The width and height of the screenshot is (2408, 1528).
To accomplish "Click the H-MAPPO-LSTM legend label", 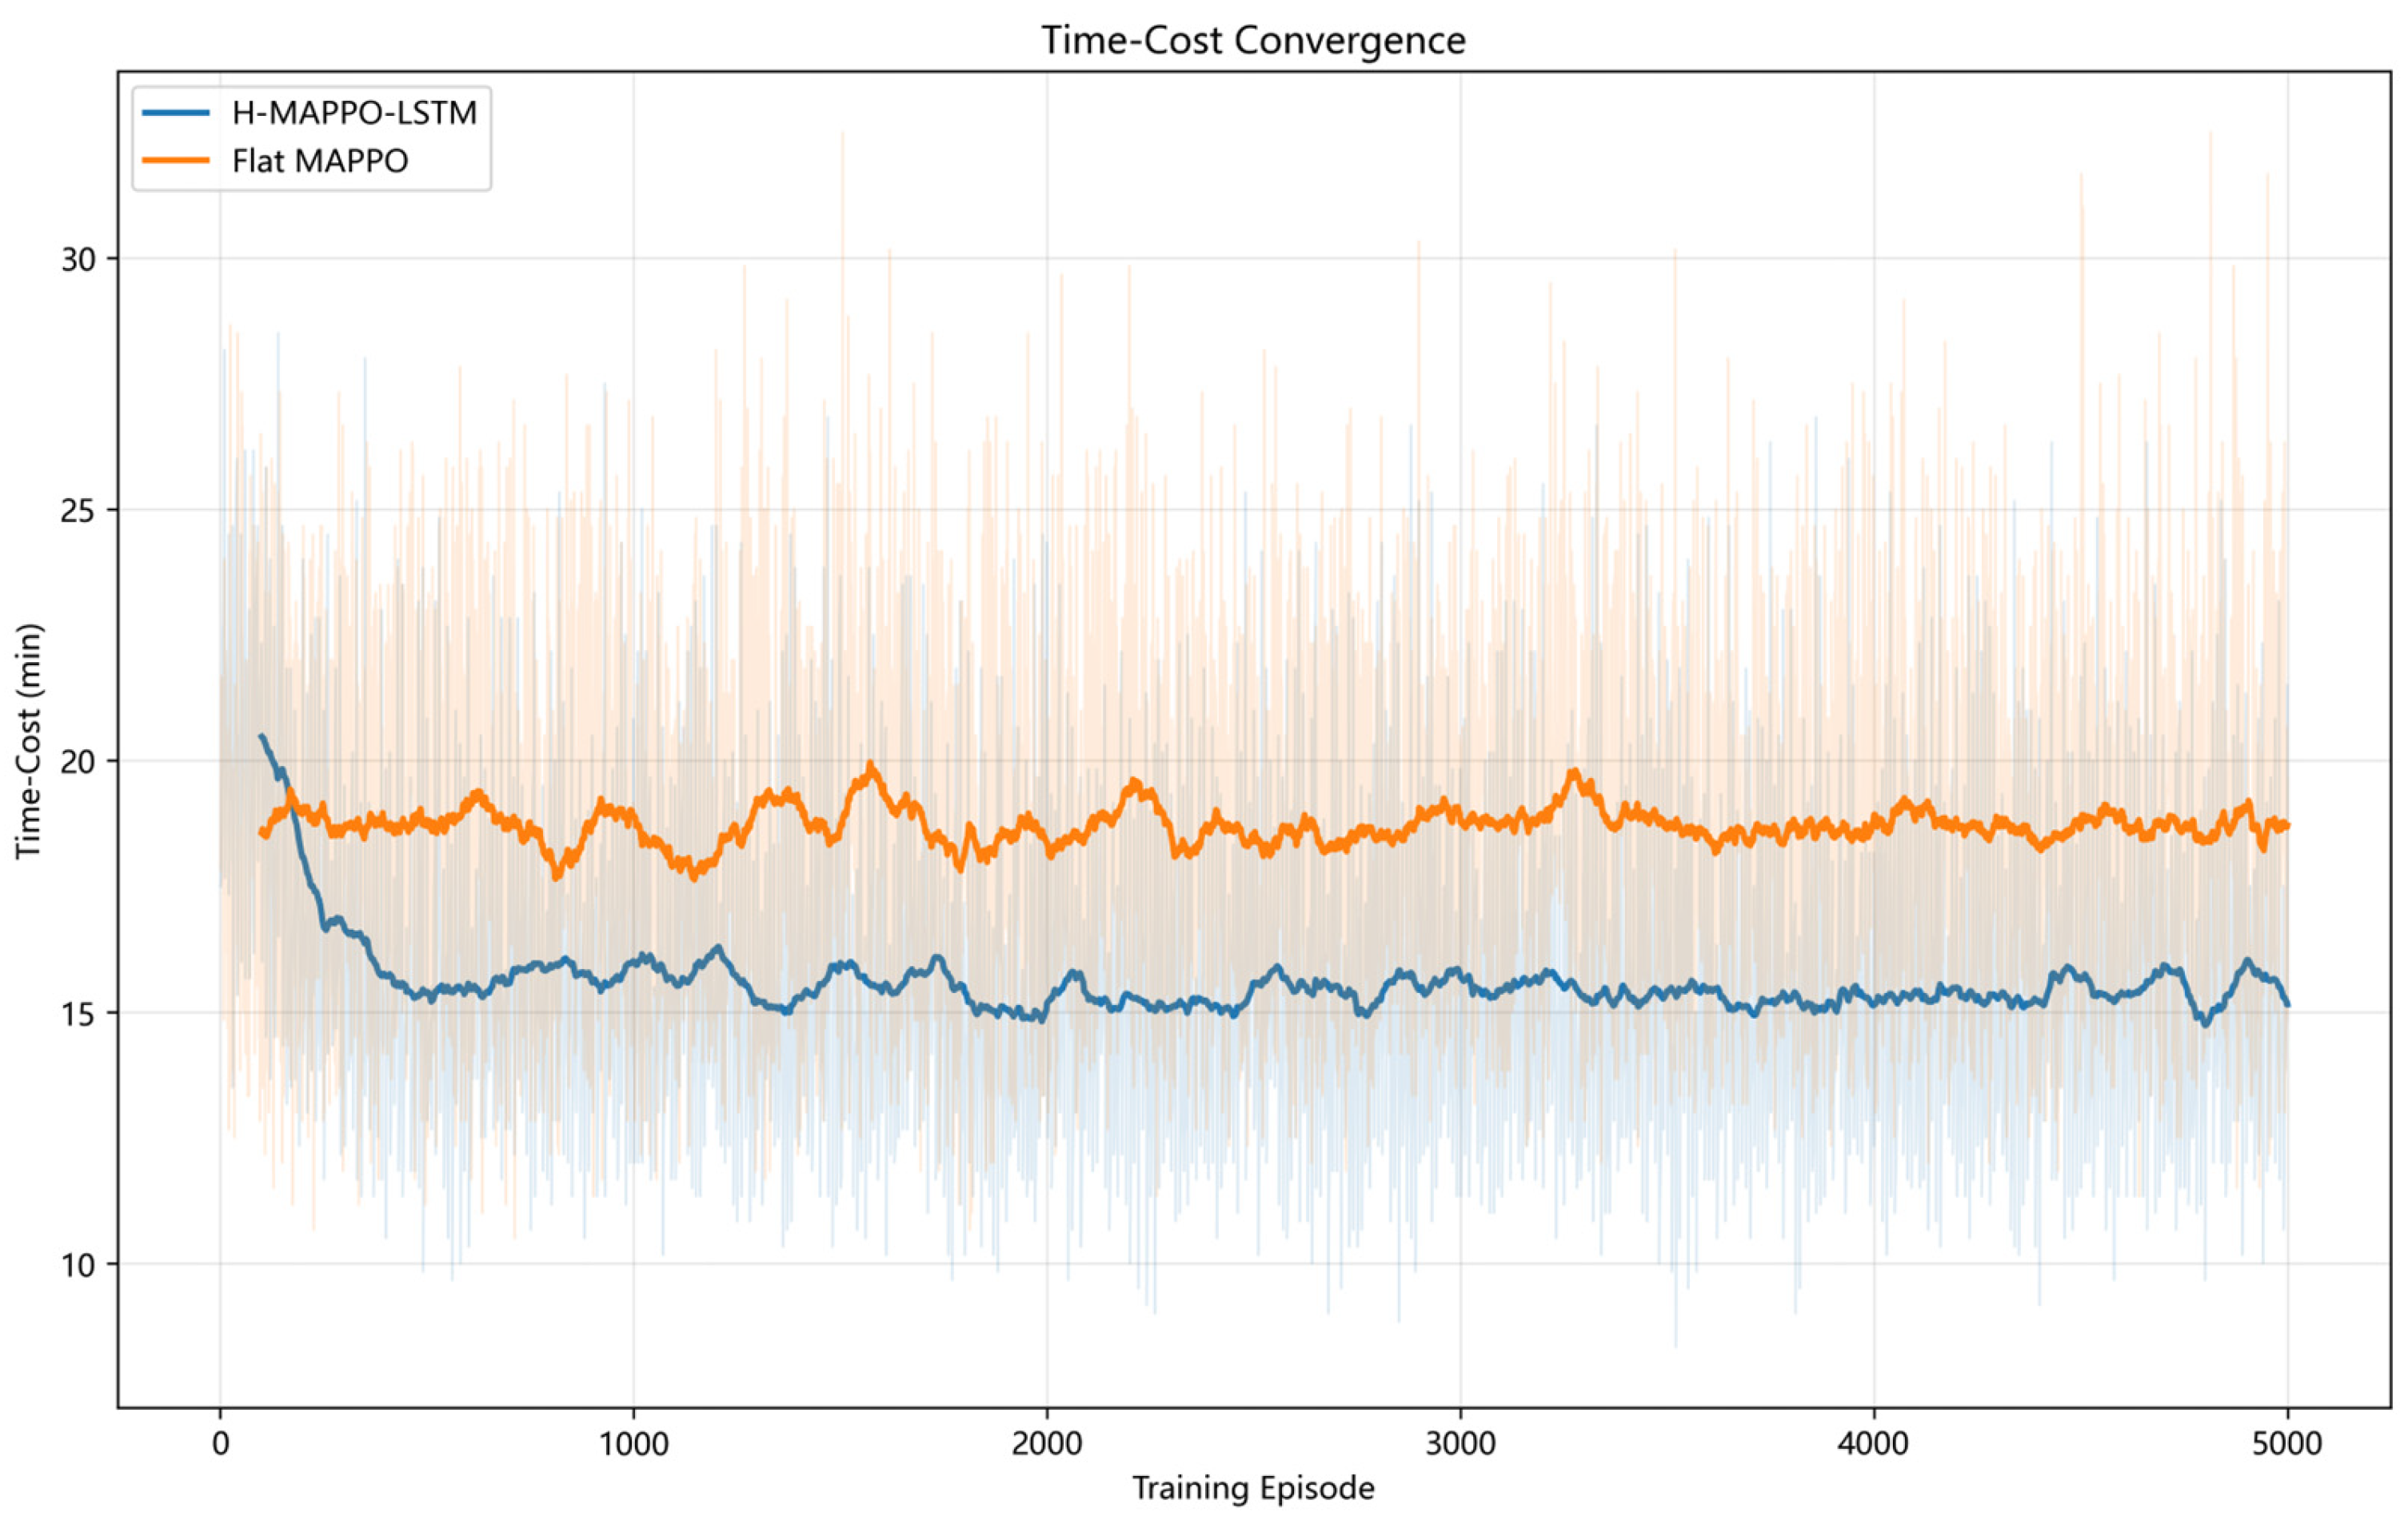I will coord(355,114).
